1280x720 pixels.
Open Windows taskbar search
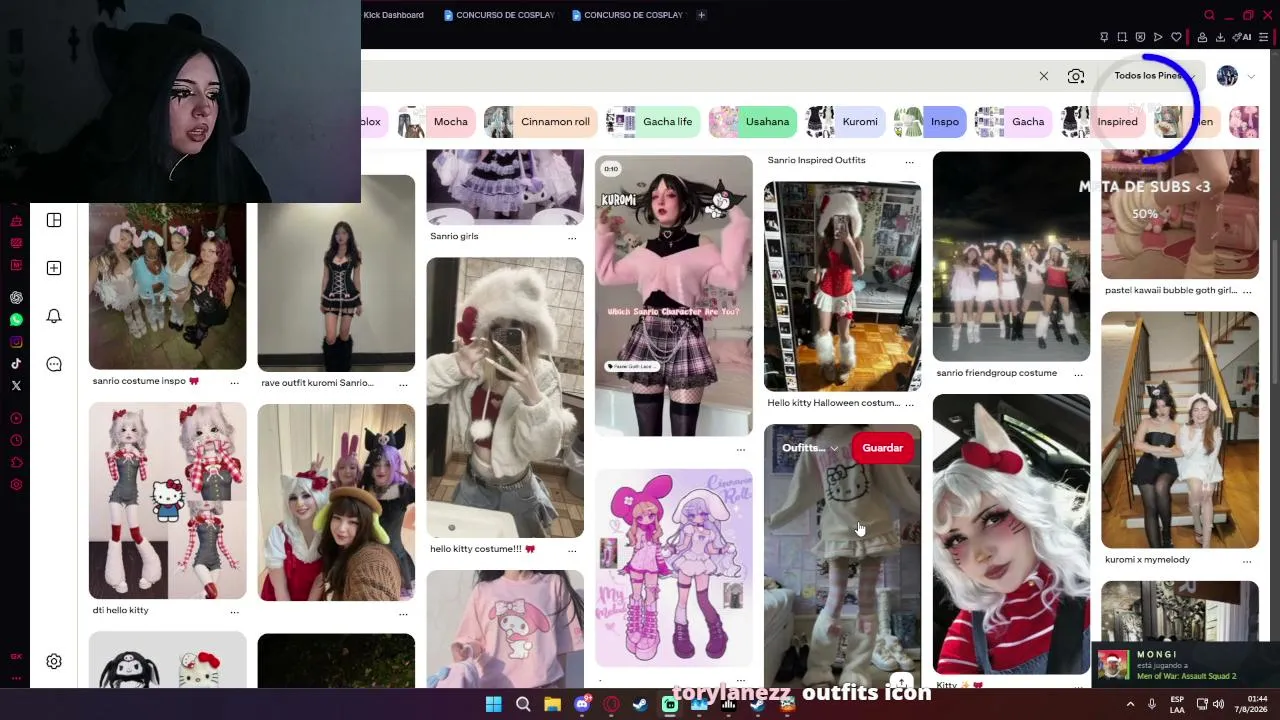(x=523, y=704)
